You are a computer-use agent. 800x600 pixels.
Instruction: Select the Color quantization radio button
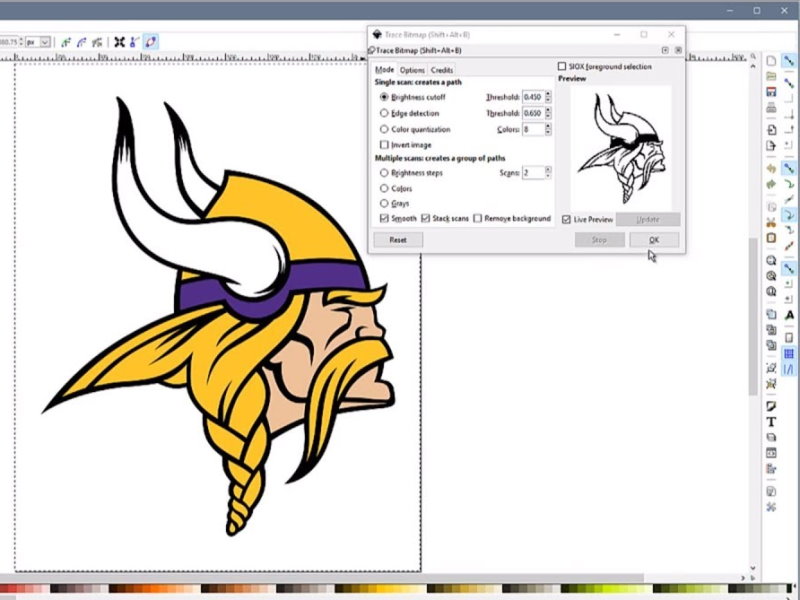pos(384,130)
